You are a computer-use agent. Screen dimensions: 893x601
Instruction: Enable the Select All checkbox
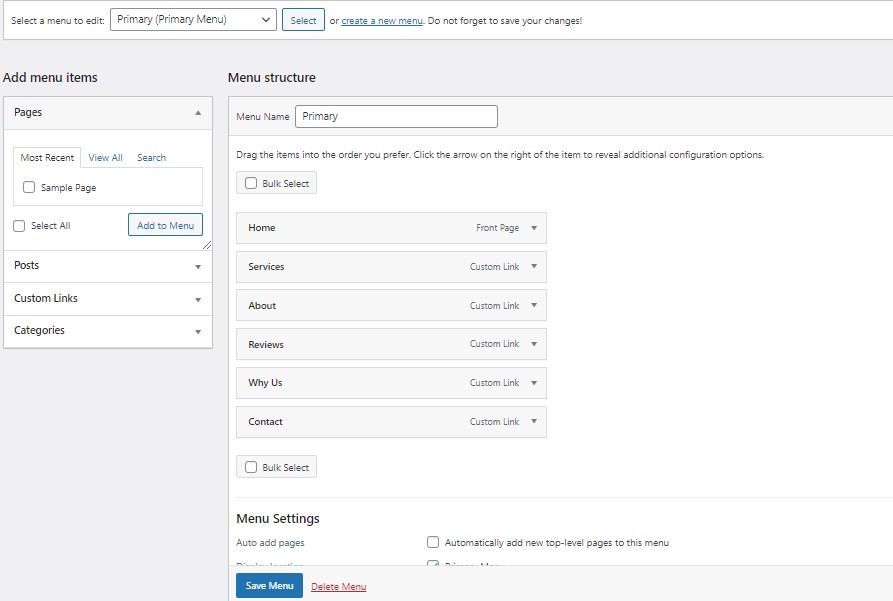[19, 226]
